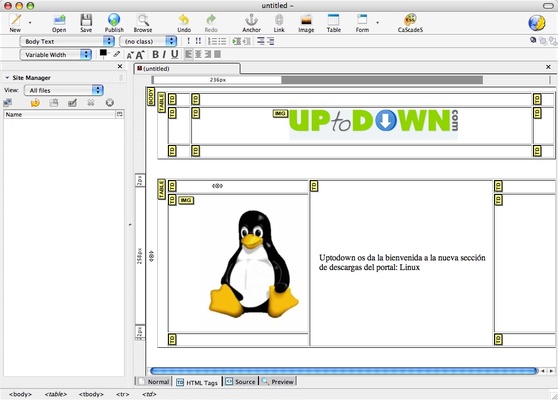This screenshot has height=400, width=558.
Task: Click the Form toolbar icon
Action: [x=362, y=20]
